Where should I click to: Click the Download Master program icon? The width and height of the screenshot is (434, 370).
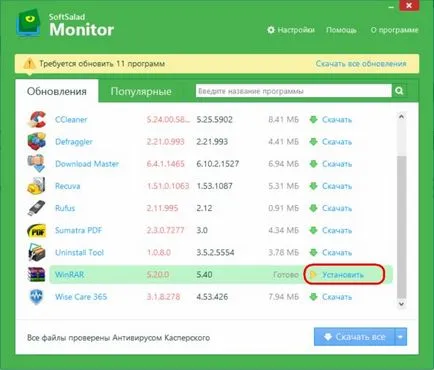[x=36, y=164]
